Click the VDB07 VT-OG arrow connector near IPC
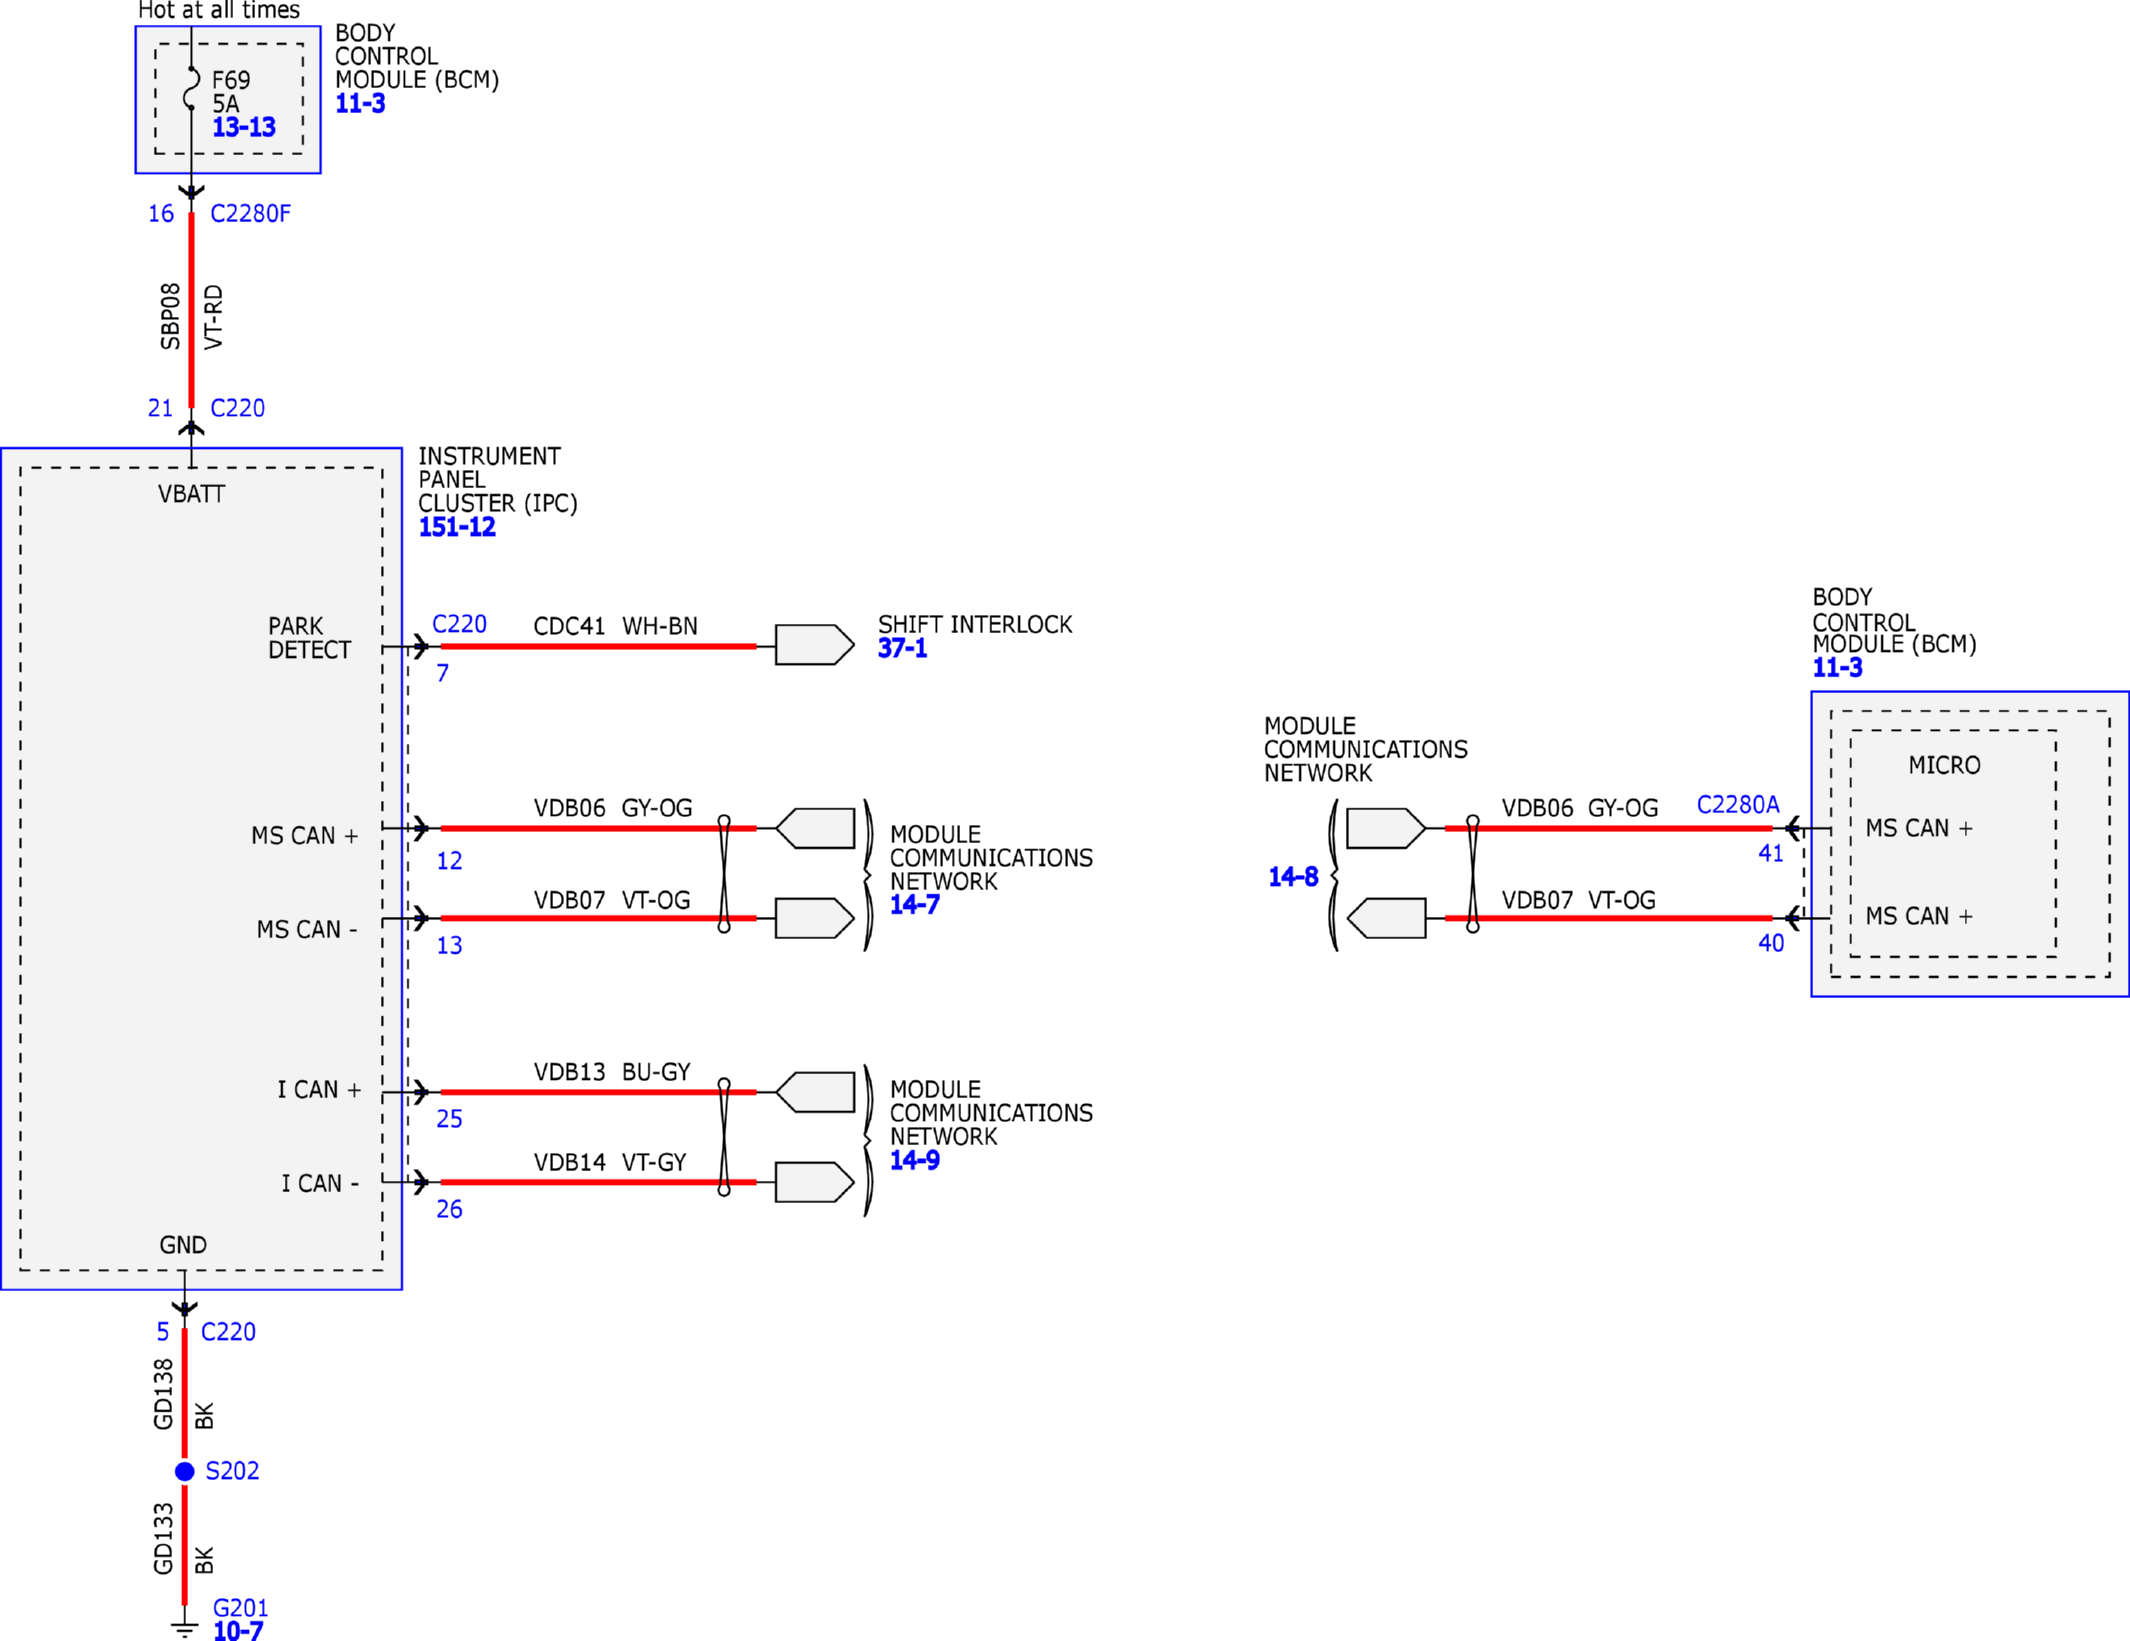2130x1641 pixels. (x=815, y=918)
